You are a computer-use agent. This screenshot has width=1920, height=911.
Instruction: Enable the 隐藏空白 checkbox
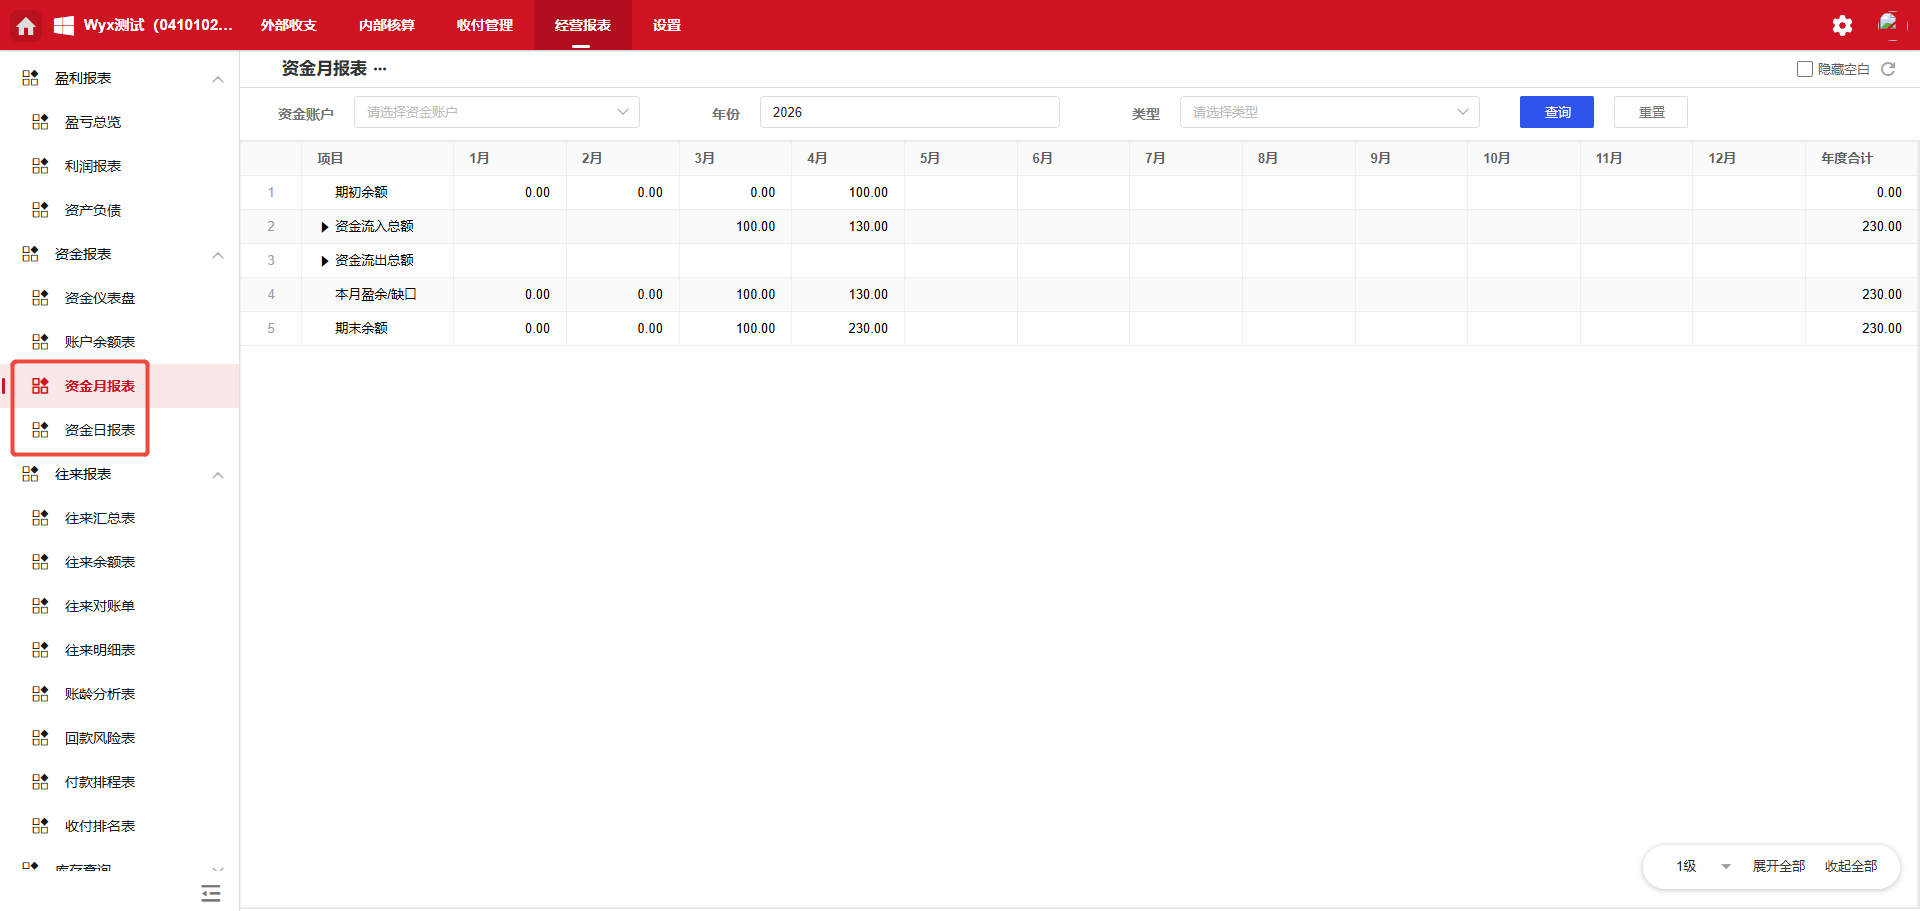[x=1805, y=69]
